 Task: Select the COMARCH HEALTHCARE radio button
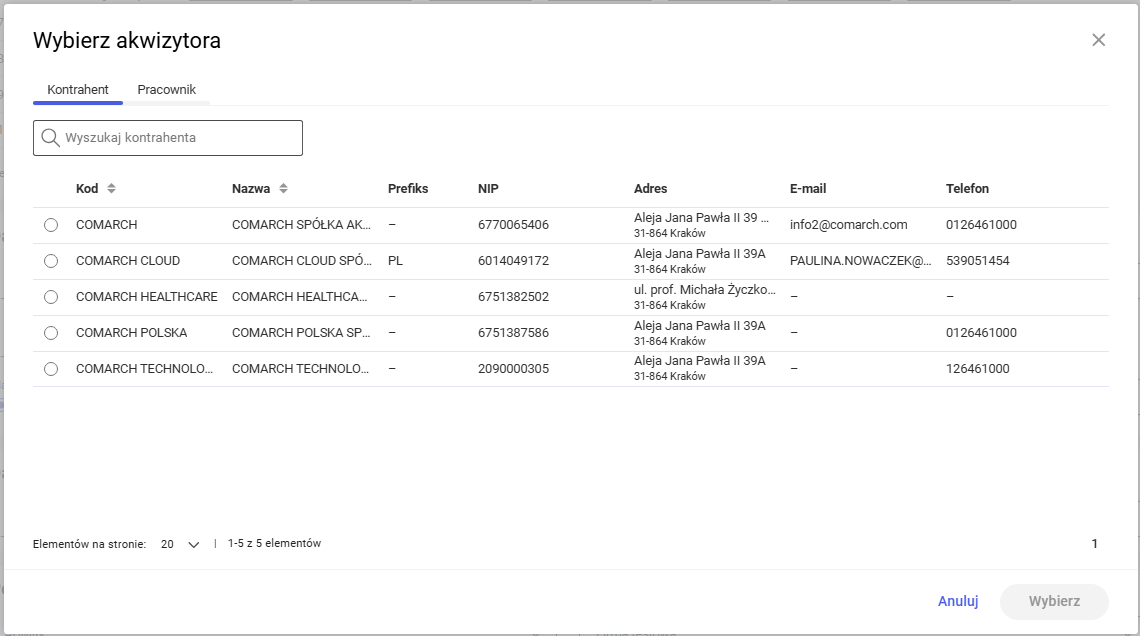(x=51, y=297)
